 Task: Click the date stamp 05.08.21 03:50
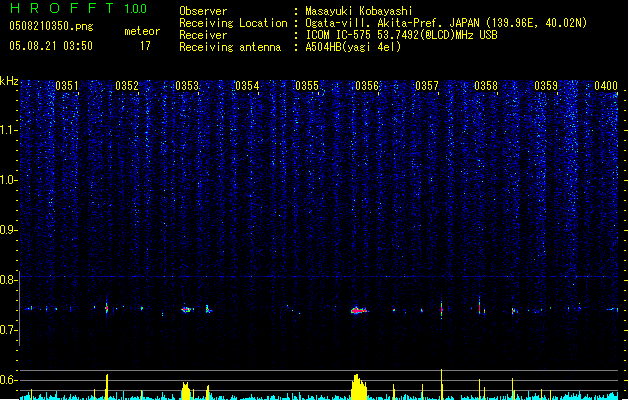click(x=51, y=46)
